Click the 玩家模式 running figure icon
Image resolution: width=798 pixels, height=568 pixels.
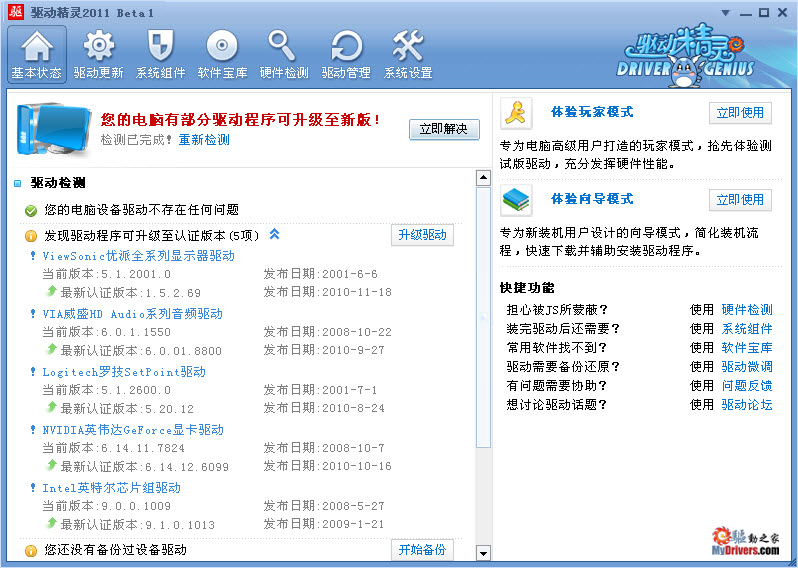[516, 113]
